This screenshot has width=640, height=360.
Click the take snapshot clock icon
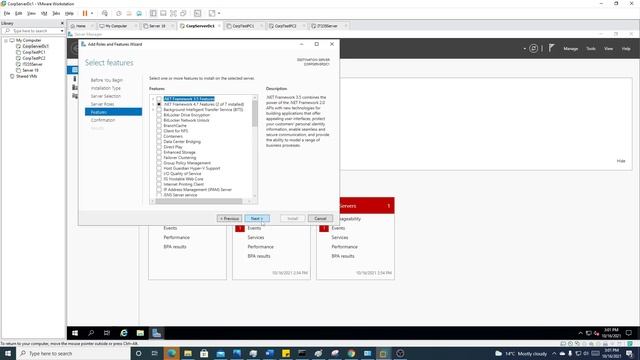click(x=119, y=13)
